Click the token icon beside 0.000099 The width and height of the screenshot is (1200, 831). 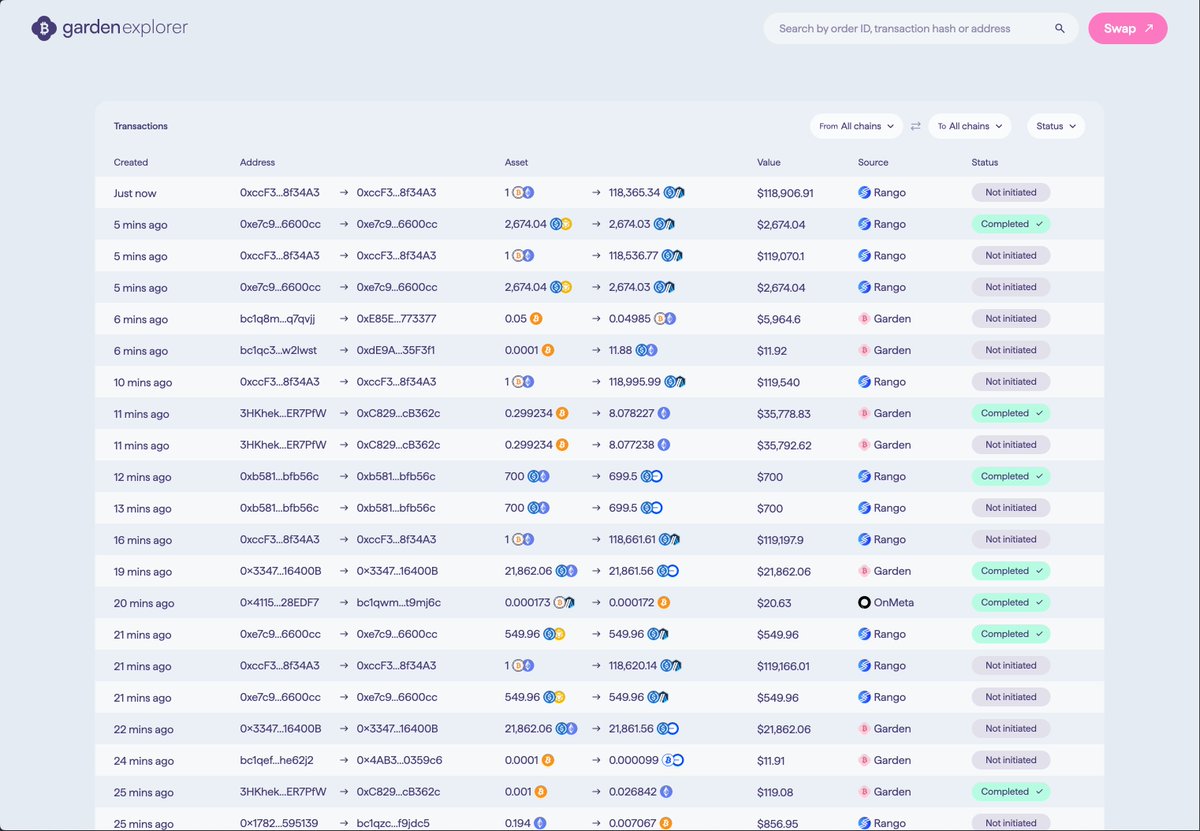673,760
